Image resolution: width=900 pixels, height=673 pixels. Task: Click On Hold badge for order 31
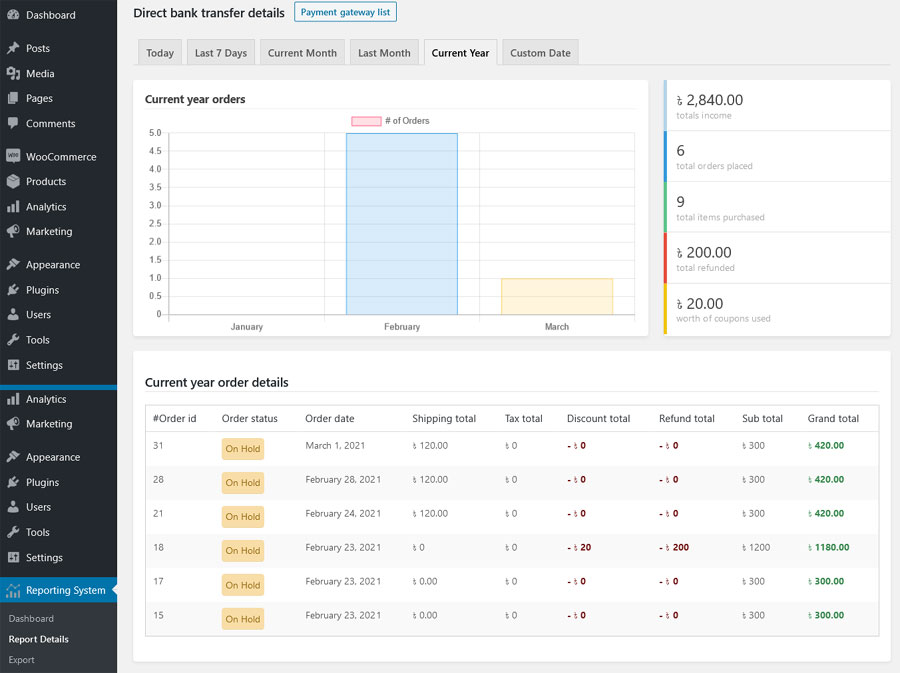pos(243,449)
